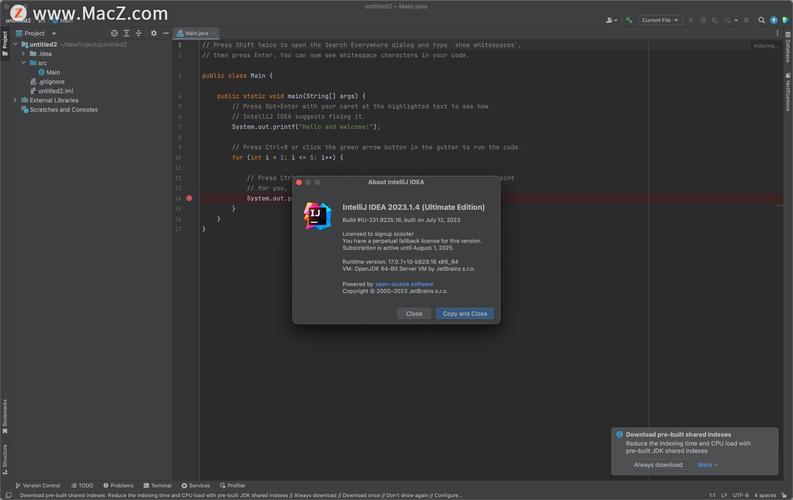Click the Collapse All icon in Project panel
The height and width of the screenshot is (500, 793).
[139, 33]
